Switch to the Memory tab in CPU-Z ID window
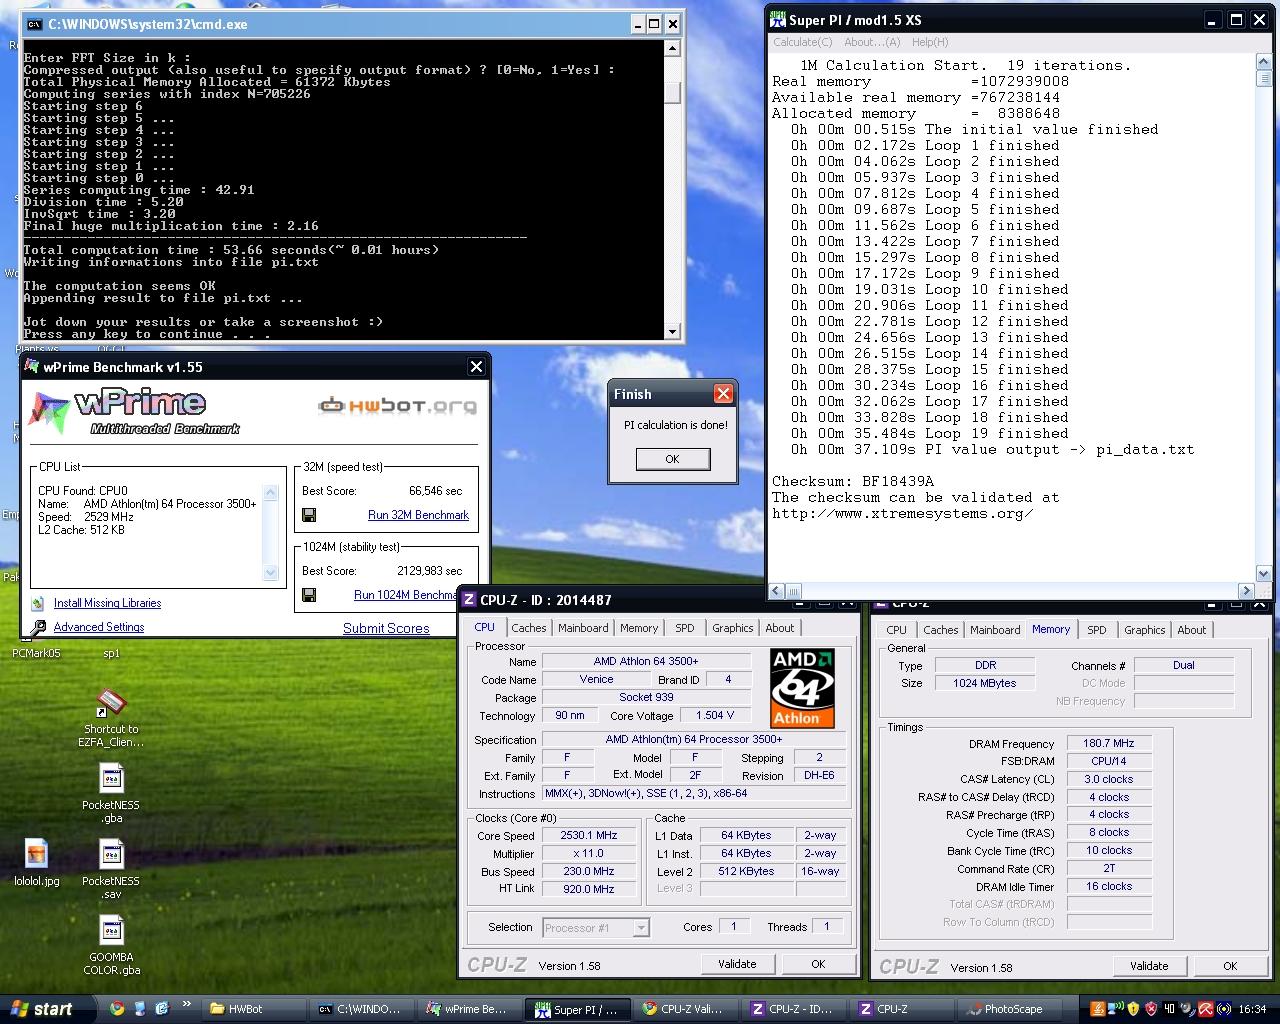The width and height of the screenshot is (1280, 1024). click(639, 628)
